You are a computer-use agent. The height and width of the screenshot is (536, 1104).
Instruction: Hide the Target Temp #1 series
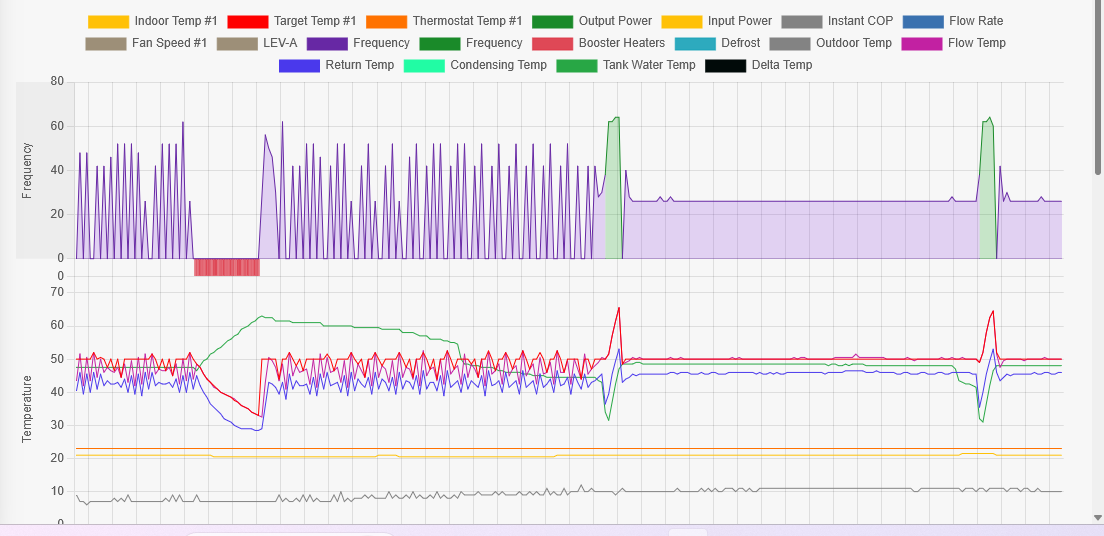(x=291, y=21)
